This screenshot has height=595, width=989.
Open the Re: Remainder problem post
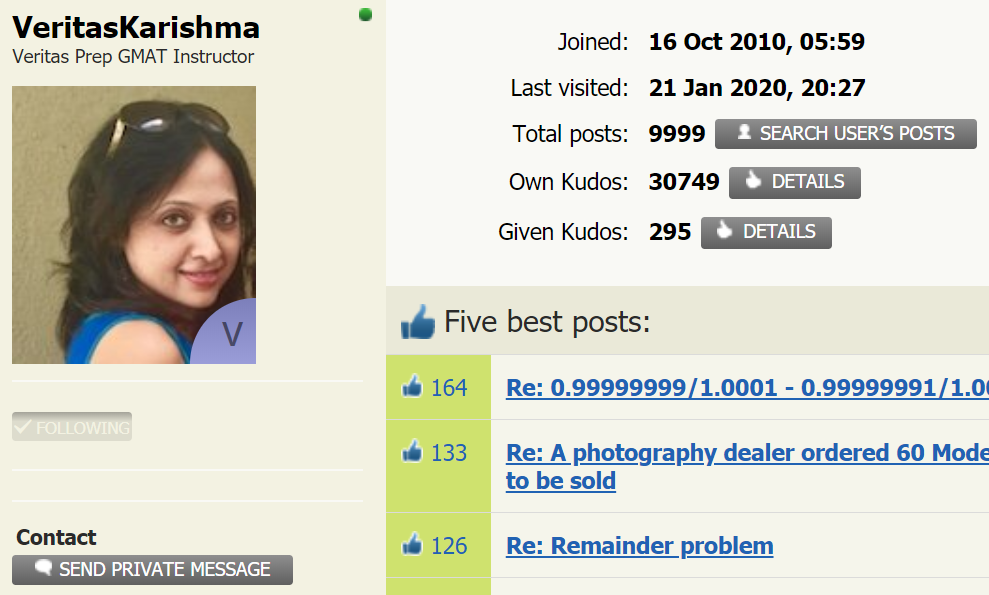(x=640, y=546)
